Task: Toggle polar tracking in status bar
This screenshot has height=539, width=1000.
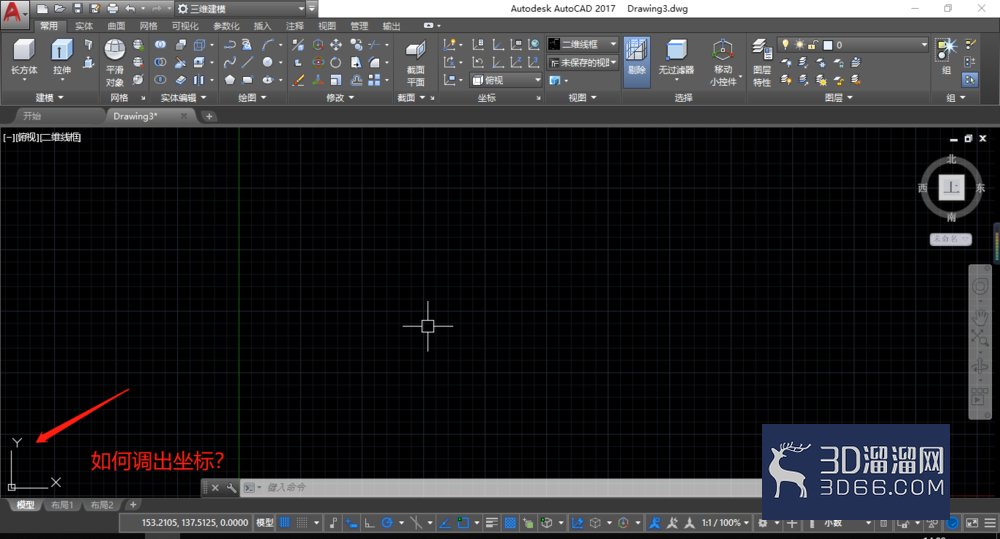Action: coord(387,523)
